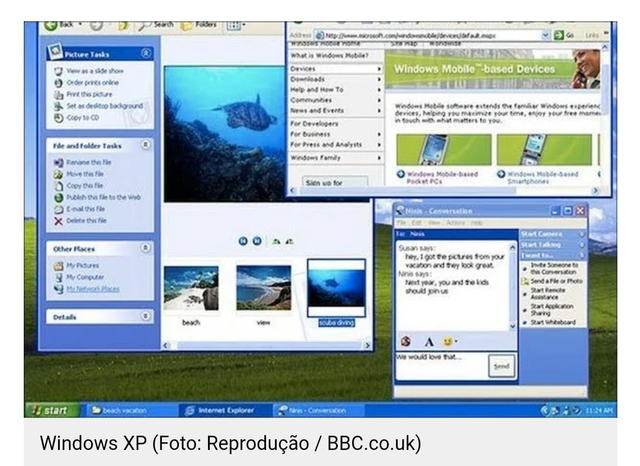The width and height of the screenshot is (640, 466).
Task: Click the Send button in conversation
Action: [502, 366]
